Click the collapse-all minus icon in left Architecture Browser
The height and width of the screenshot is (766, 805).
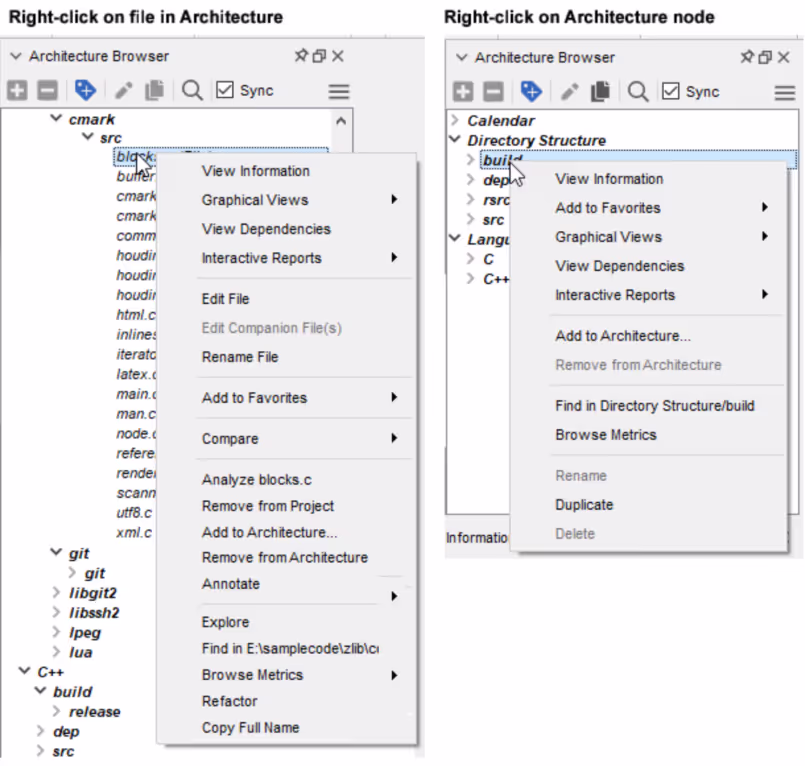pyautogui.click(x=48, y=90)
